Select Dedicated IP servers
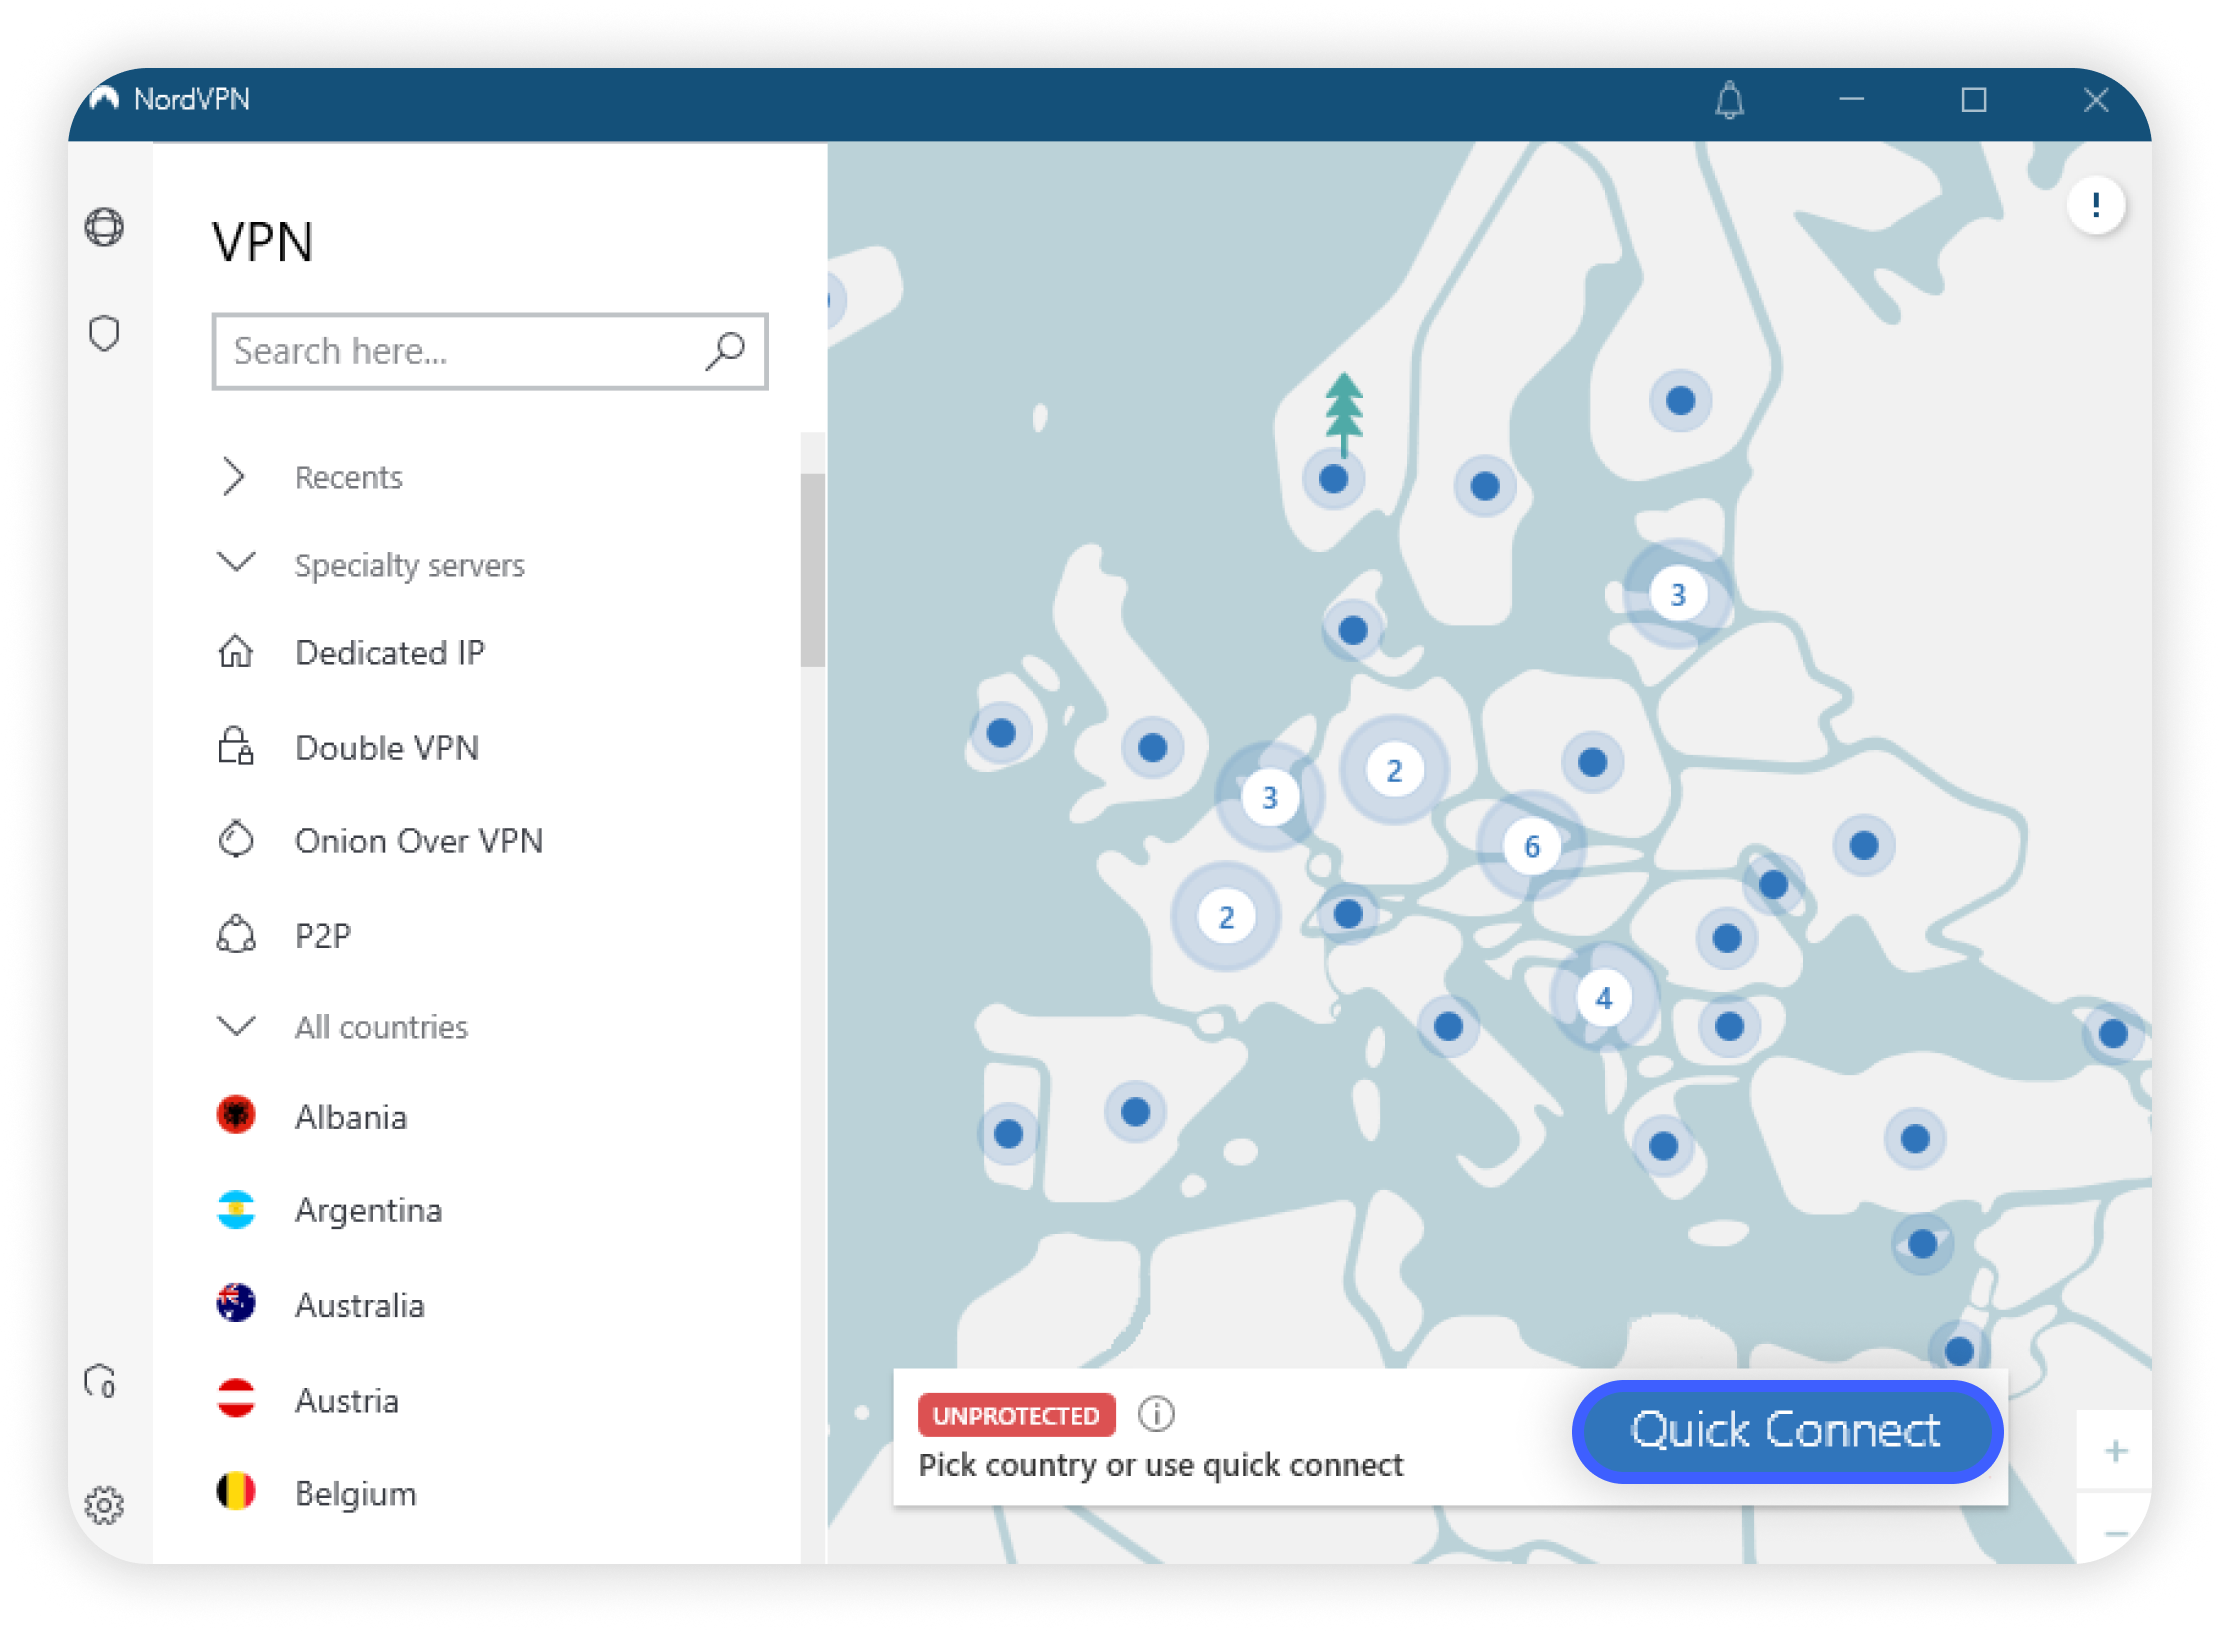Screen dimensions: 2220x1632 tap(389, 653)
